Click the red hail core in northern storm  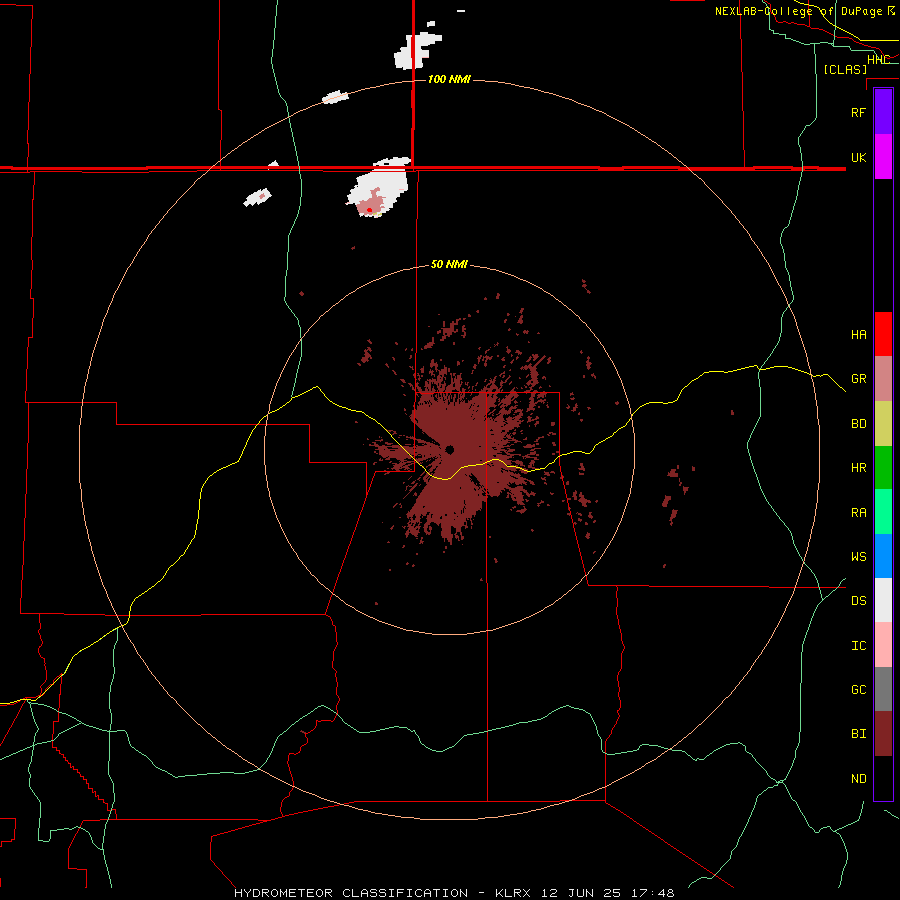(x=369, y=210)
